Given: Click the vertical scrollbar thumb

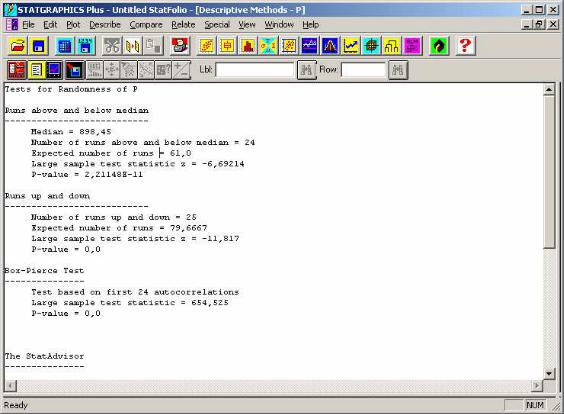Looking at the screenshot, I should point(549,172).
